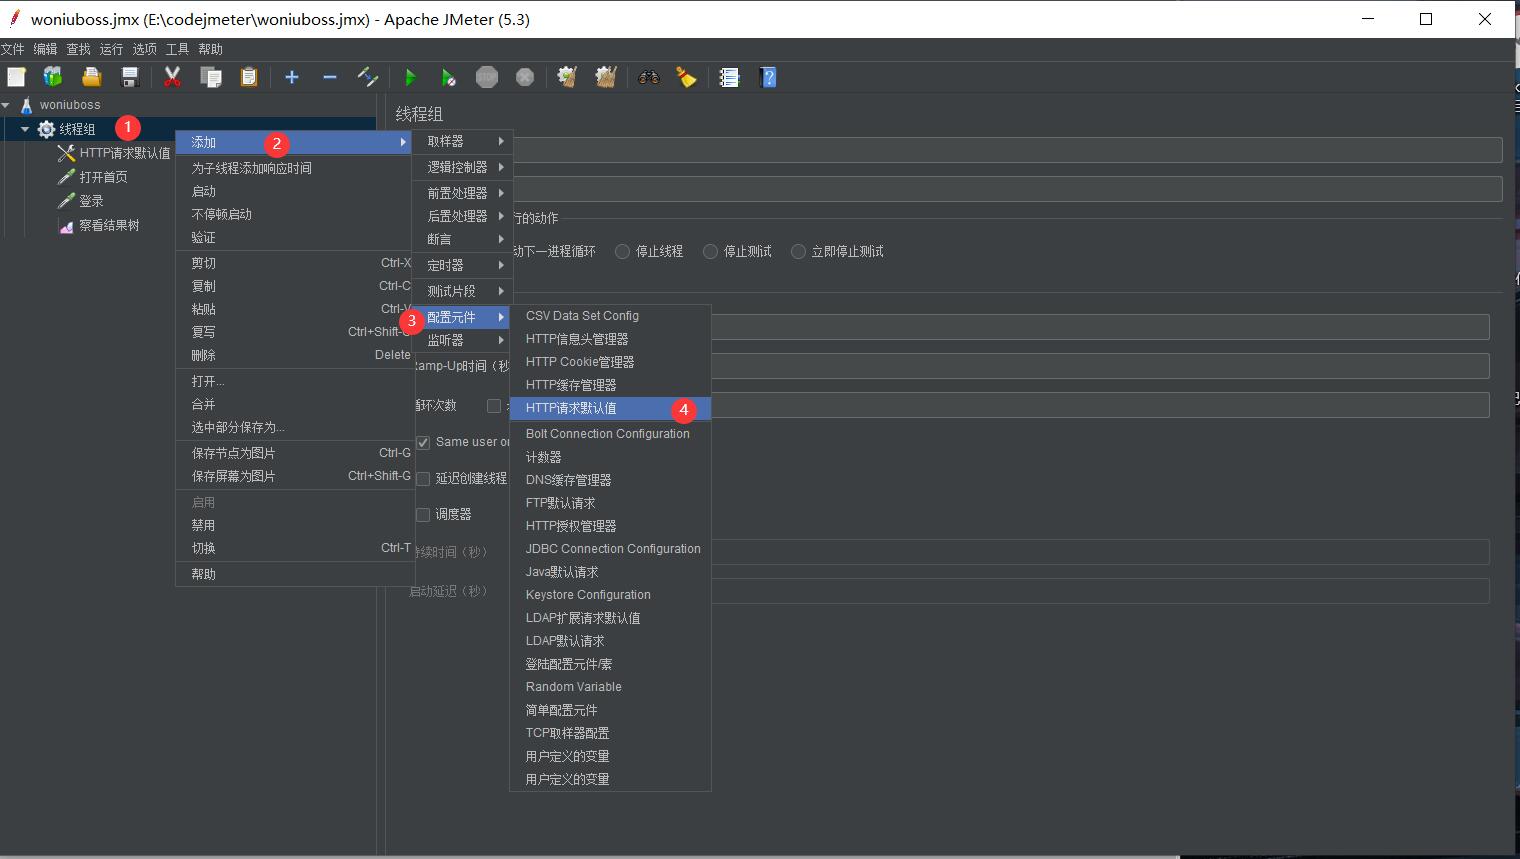This screenshot has width=1520, height=859.
Task: Click the Paste clipboard icon
Action: 249,77
